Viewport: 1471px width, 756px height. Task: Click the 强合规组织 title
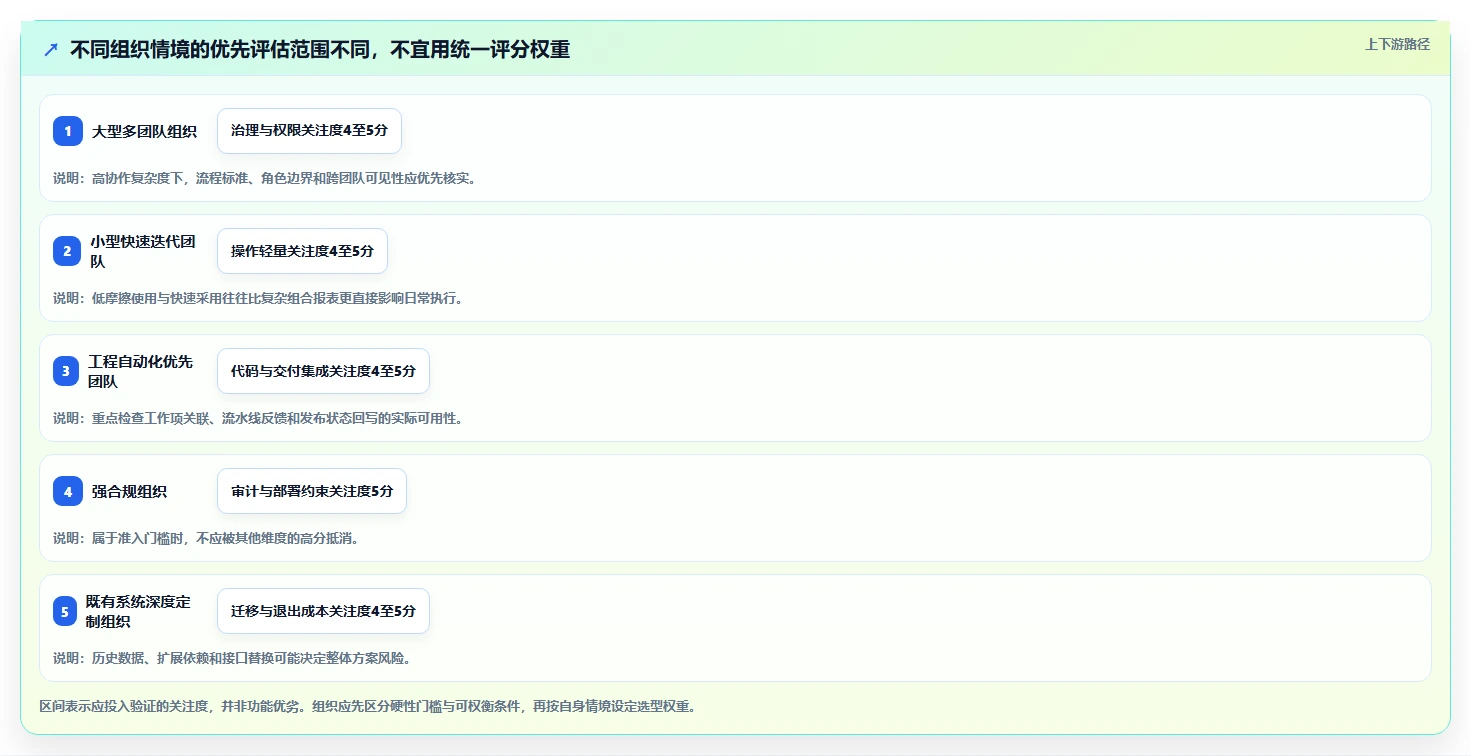[x=129, y=491]
